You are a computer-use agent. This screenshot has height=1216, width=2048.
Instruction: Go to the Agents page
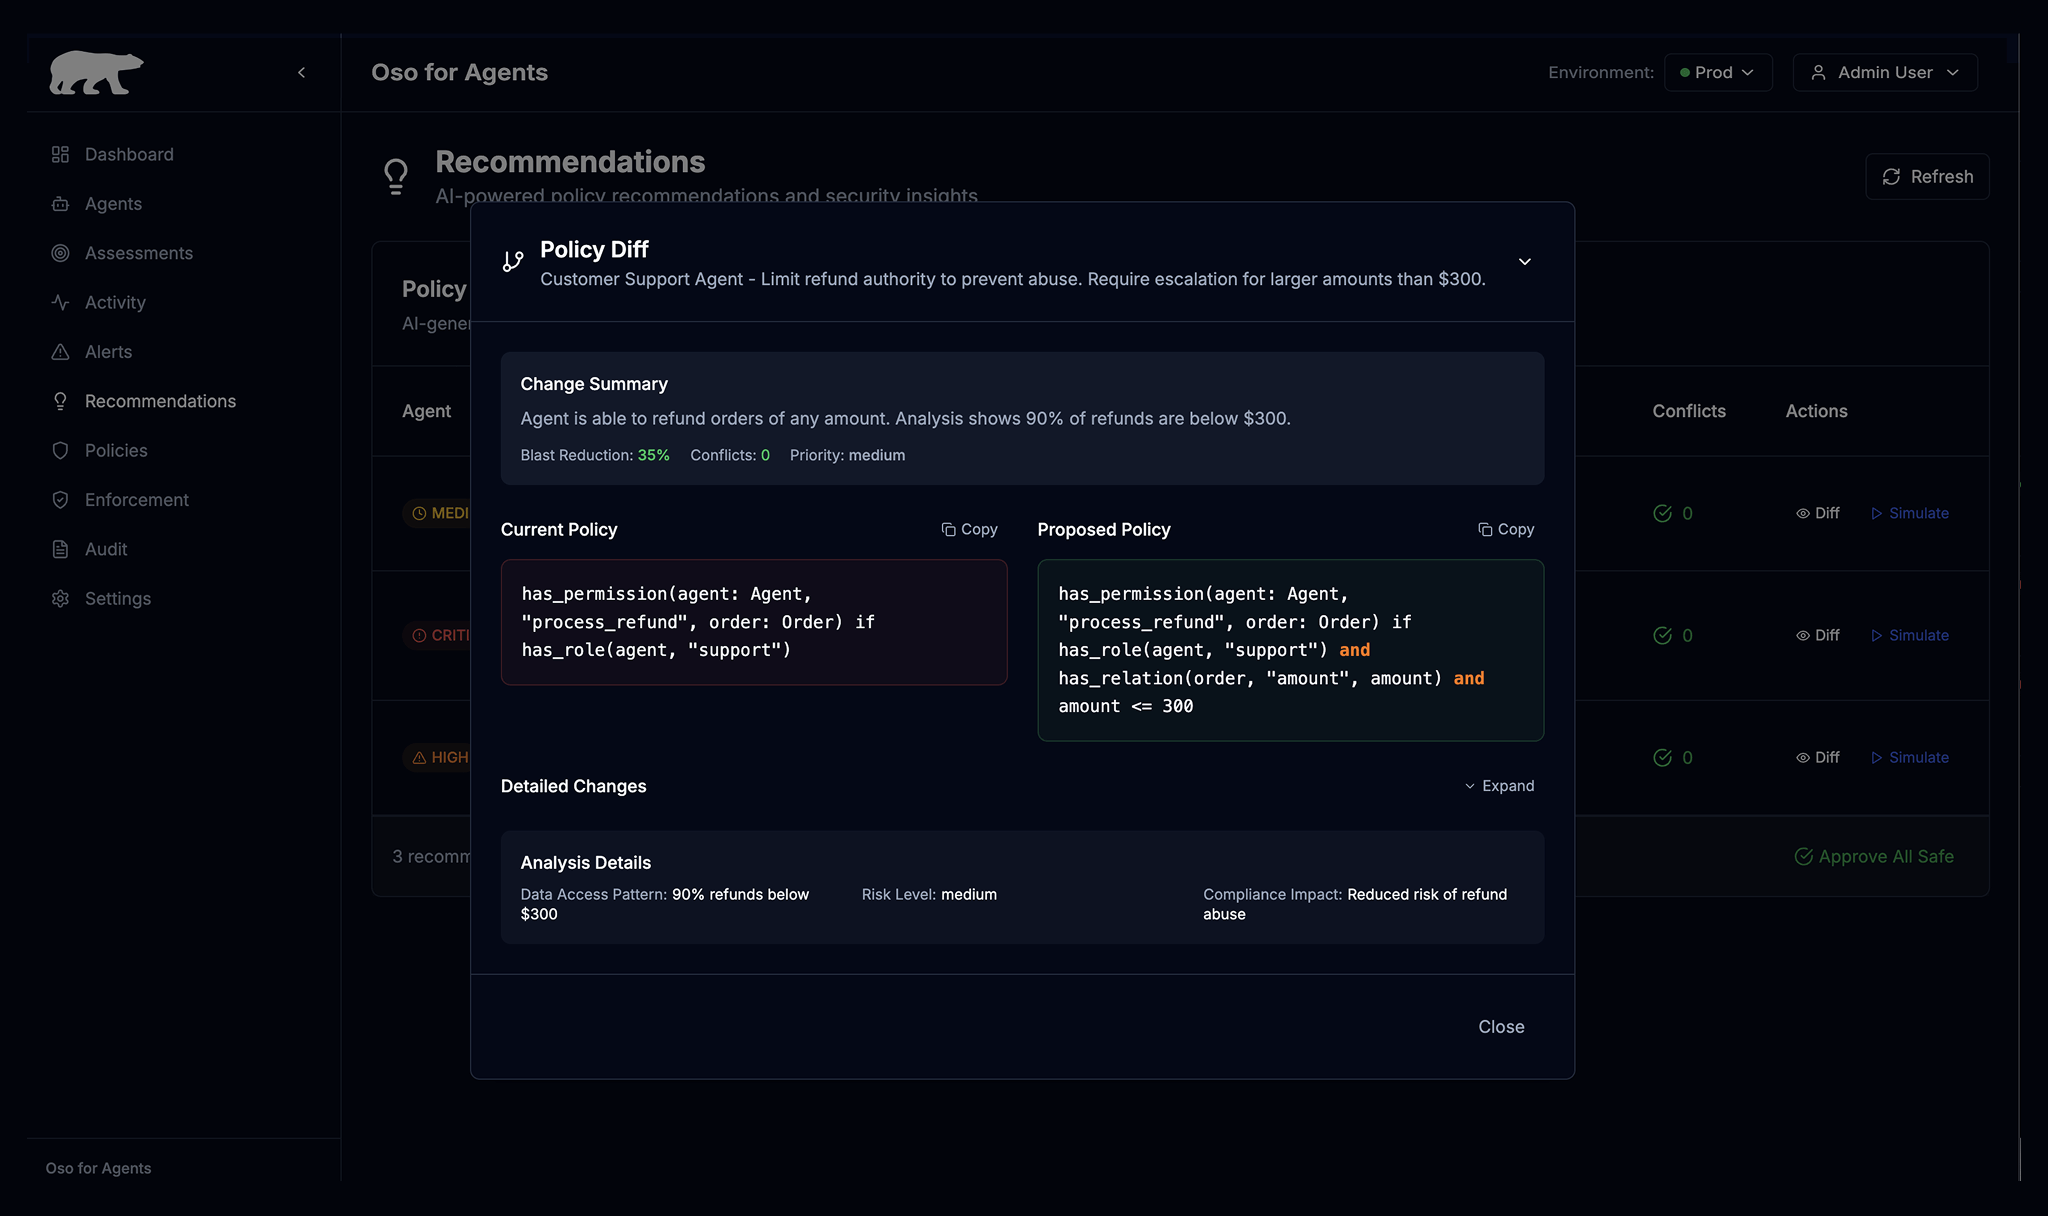pos(113,204)
